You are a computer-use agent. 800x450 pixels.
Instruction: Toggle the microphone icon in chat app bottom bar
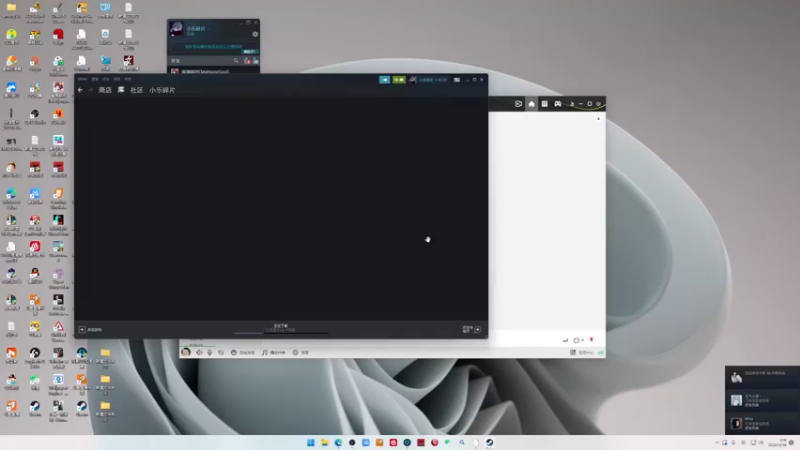pyautogui.click(x=210, y=353)
